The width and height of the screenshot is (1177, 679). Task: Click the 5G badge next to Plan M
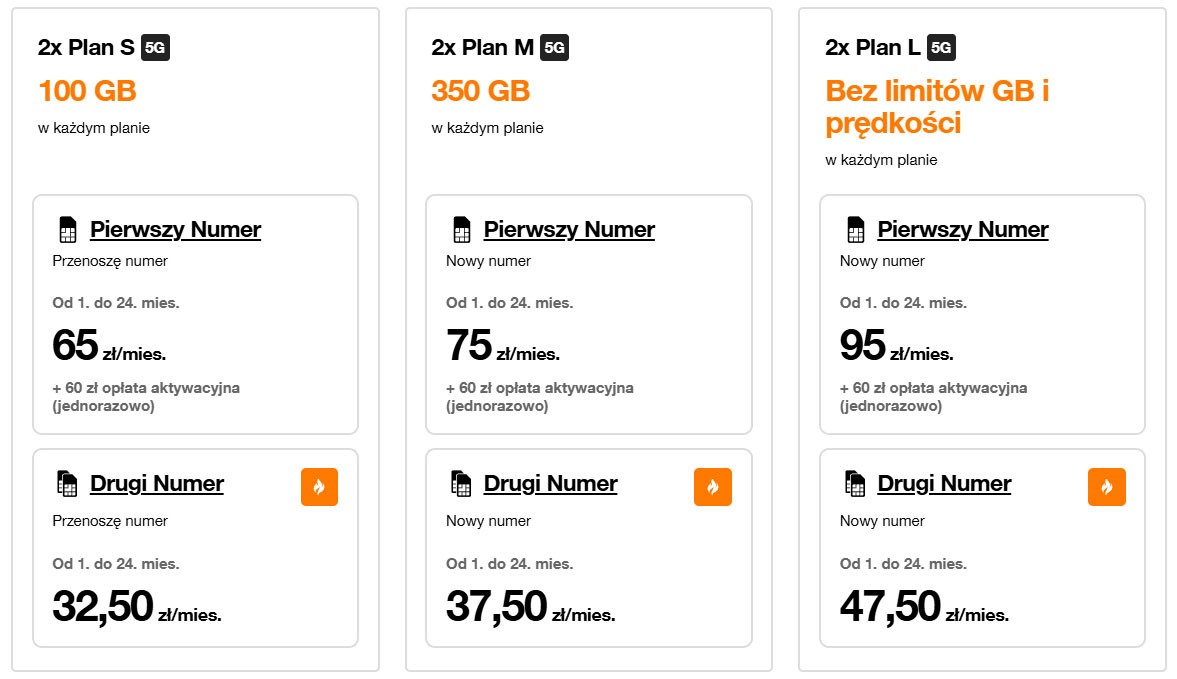coord(554,47)
